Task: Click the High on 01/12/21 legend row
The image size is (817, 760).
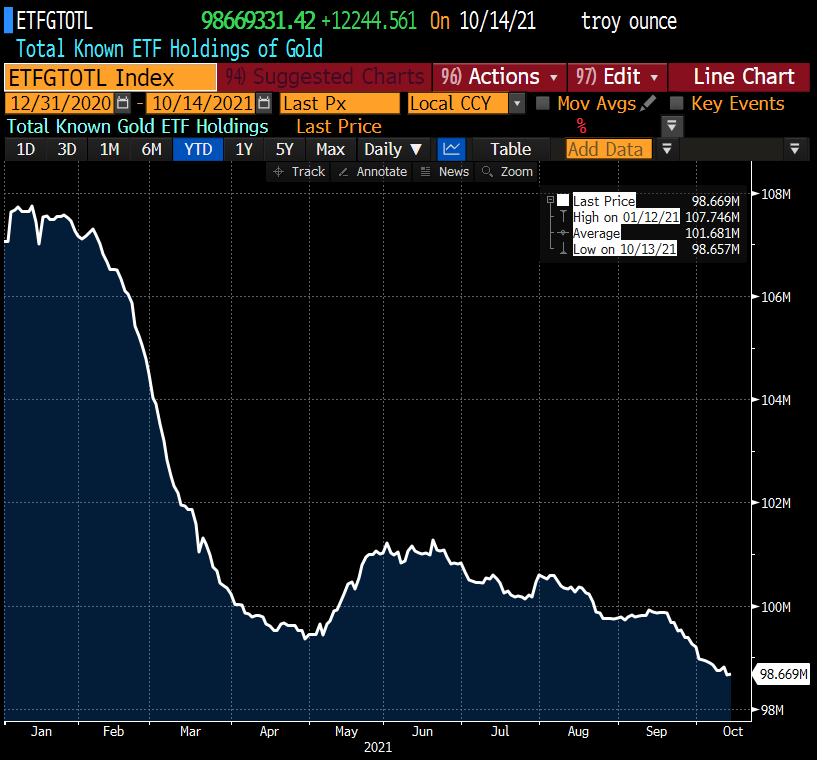Action: pos(626,217)
